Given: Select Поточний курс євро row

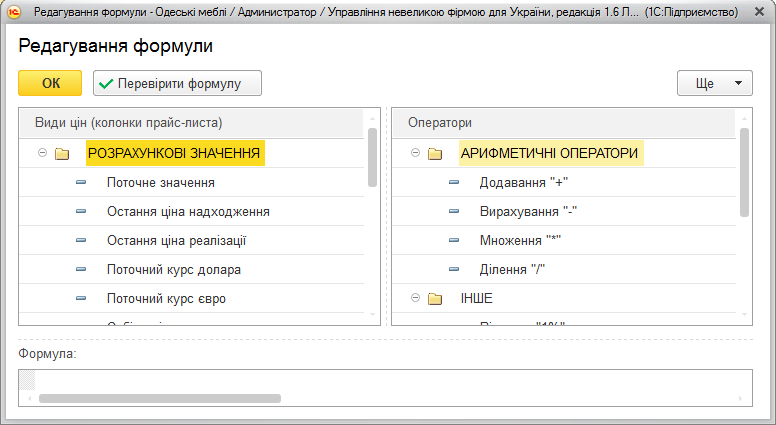Looking at the screenshot, I should 191,298.
